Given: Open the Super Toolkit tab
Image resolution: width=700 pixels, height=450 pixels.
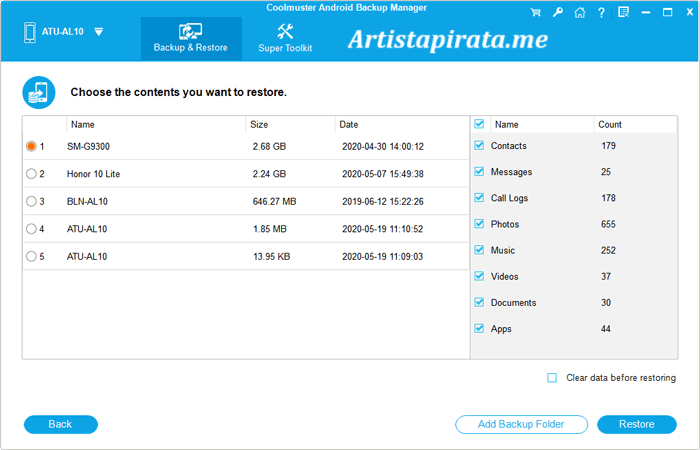Looking at the screenshot, I should click(285, 38).
